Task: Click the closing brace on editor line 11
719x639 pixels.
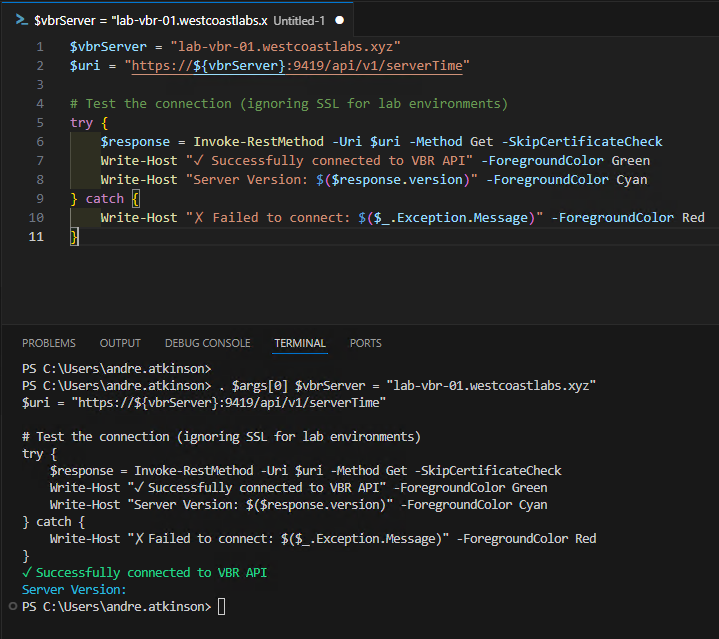Action: tap(74, 237)
